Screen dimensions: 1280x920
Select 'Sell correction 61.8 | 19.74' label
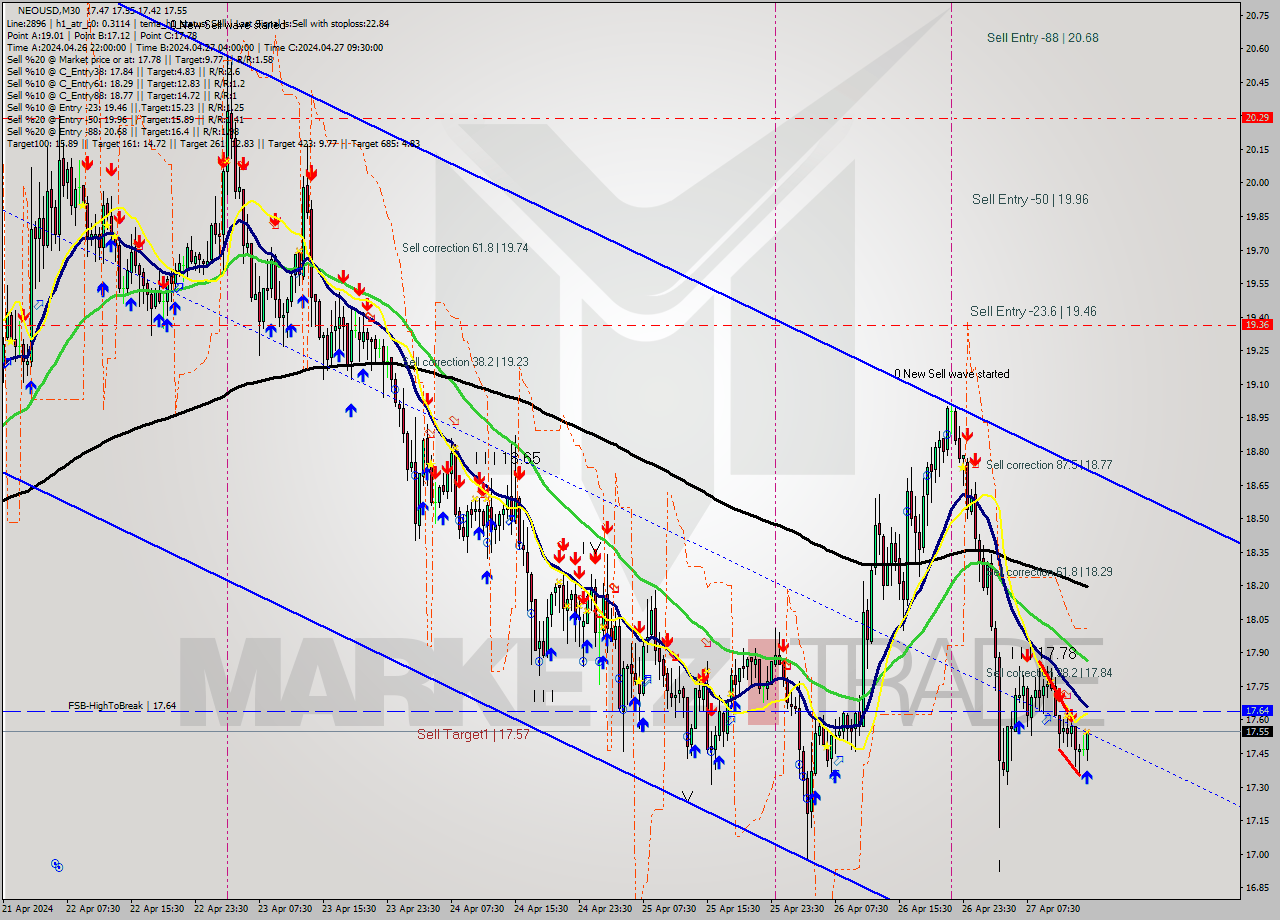(465, 248)
